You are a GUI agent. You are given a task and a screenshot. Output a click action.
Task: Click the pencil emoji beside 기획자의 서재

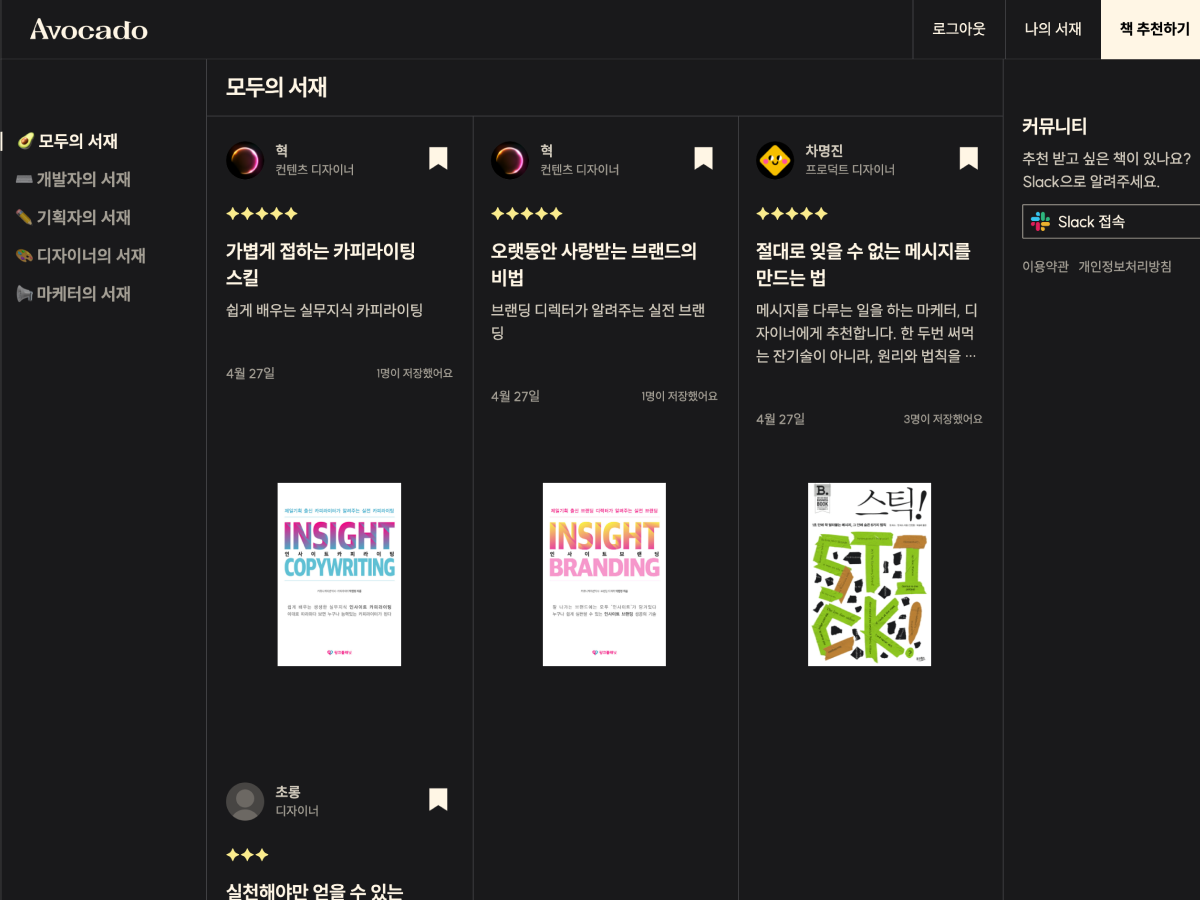tap(25, 217)
